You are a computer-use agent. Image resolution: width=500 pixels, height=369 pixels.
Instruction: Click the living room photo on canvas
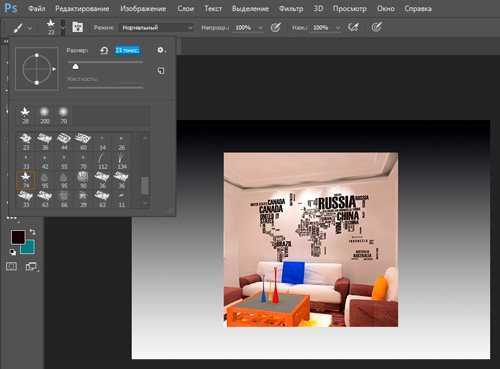(x=311, y=239)
